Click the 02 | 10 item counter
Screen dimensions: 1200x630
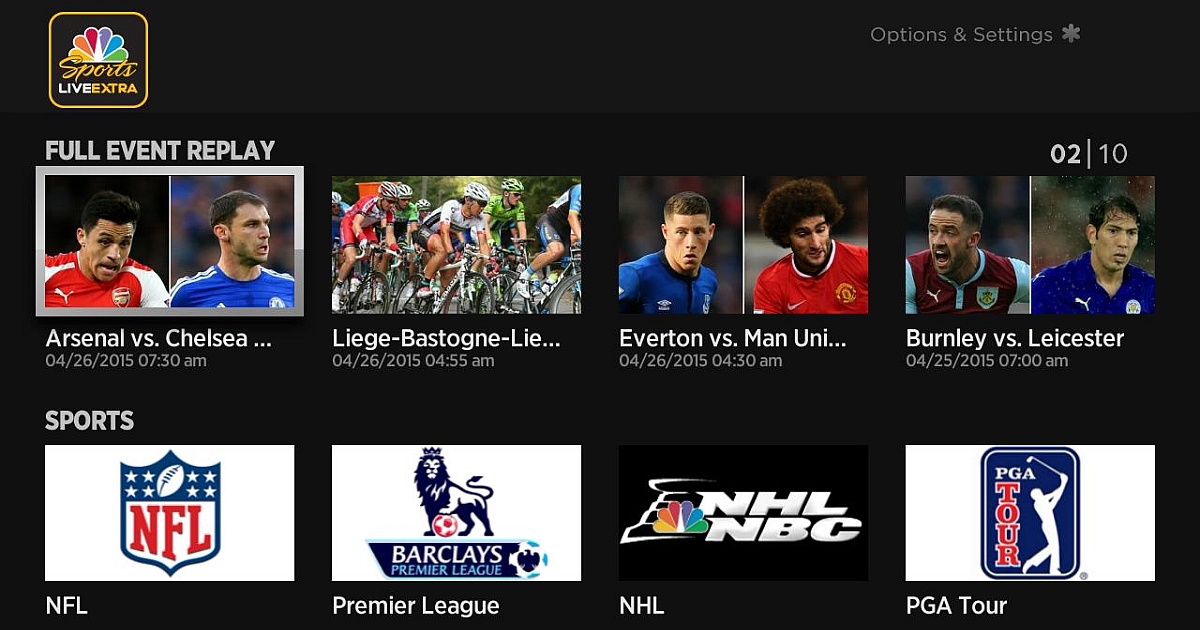tap(1089, 154)
